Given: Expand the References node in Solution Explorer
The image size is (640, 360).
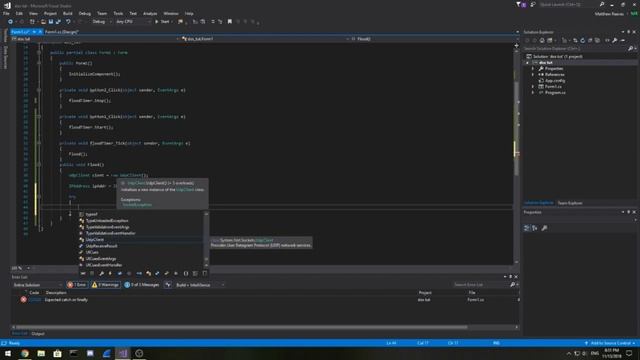Looking at the screenshot, I should pos(533,75).
